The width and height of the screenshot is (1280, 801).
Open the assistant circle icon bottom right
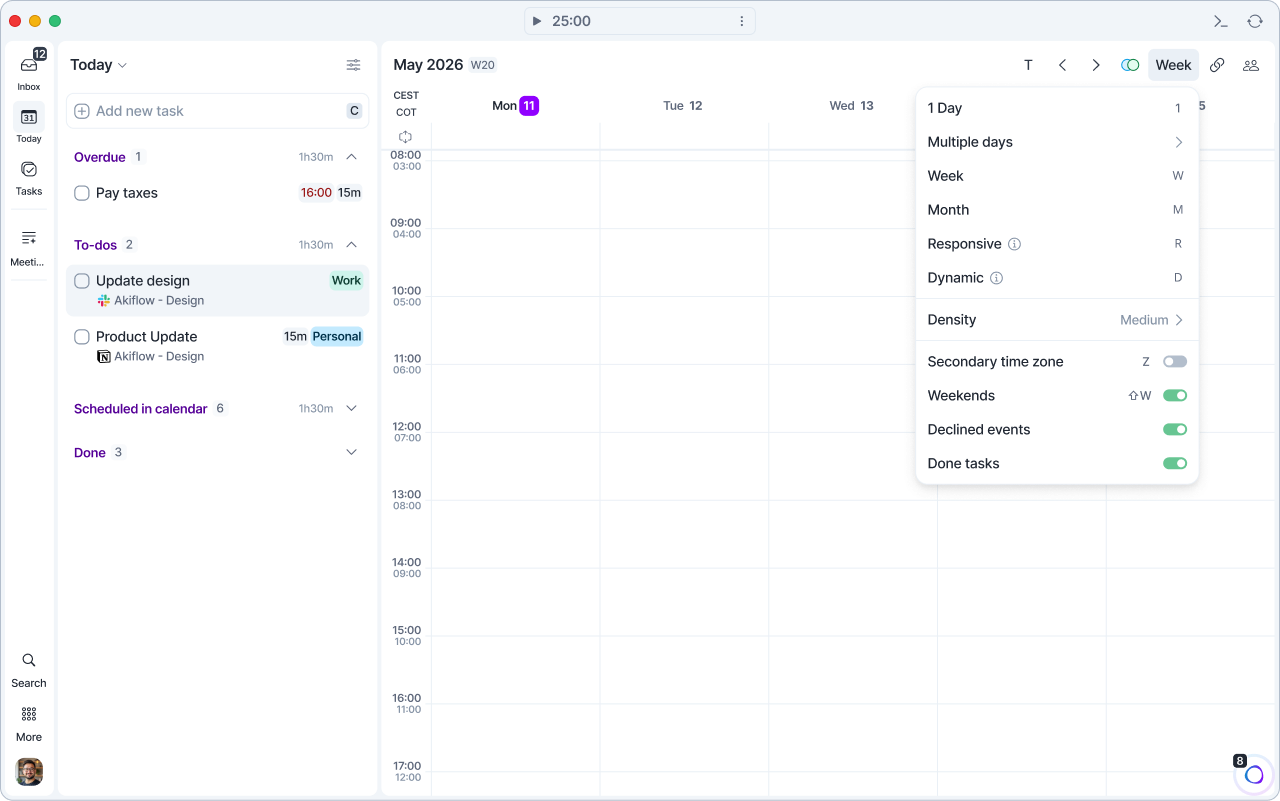tap(1254, 774)
